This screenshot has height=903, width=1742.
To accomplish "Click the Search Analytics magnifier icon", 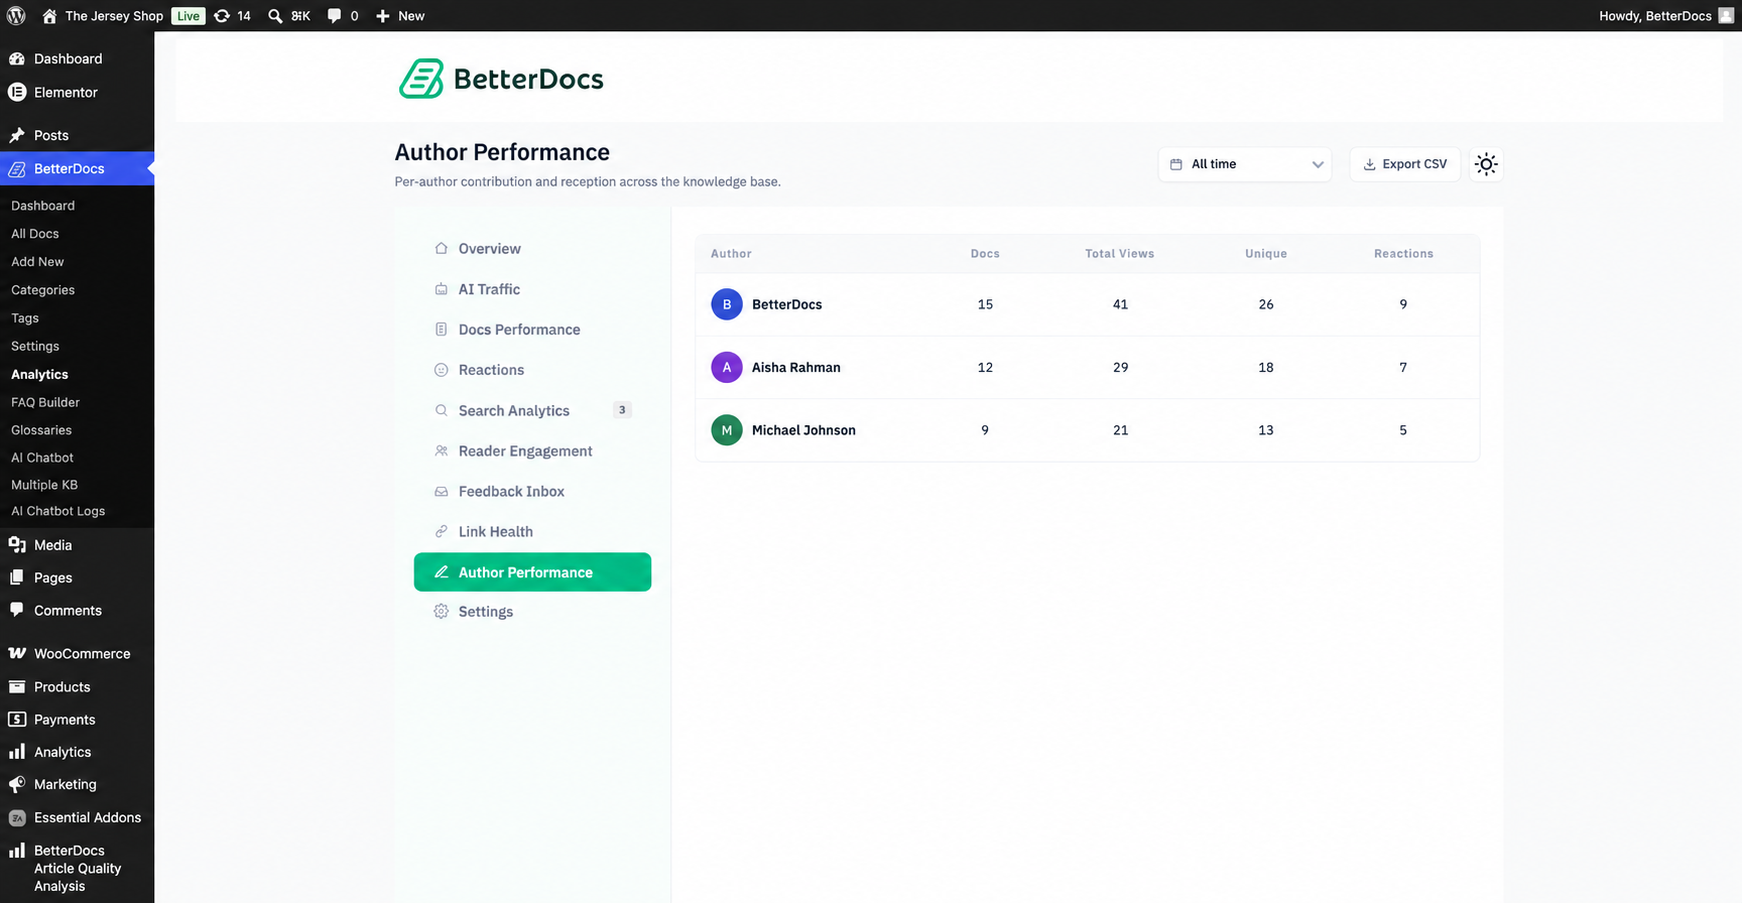I will pyautogui.click(x=441, y=410).
